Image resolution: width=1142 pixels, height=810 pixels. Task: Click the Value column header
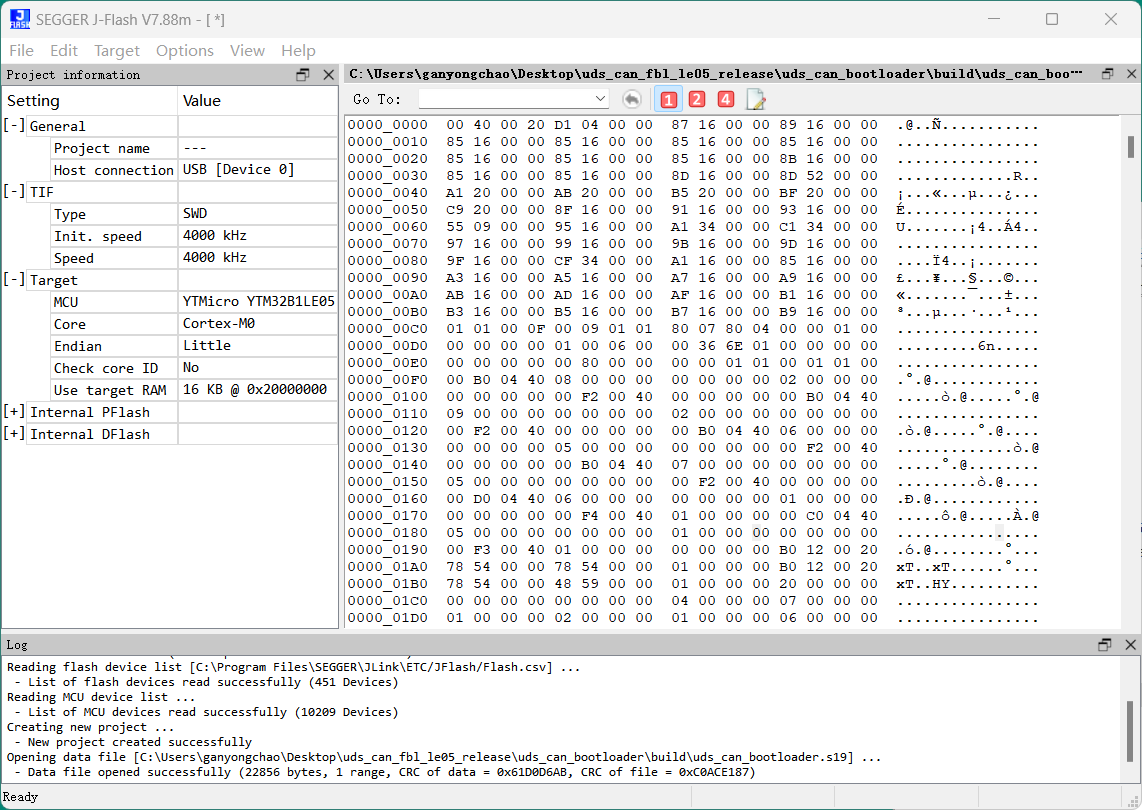tap(257, 101)
